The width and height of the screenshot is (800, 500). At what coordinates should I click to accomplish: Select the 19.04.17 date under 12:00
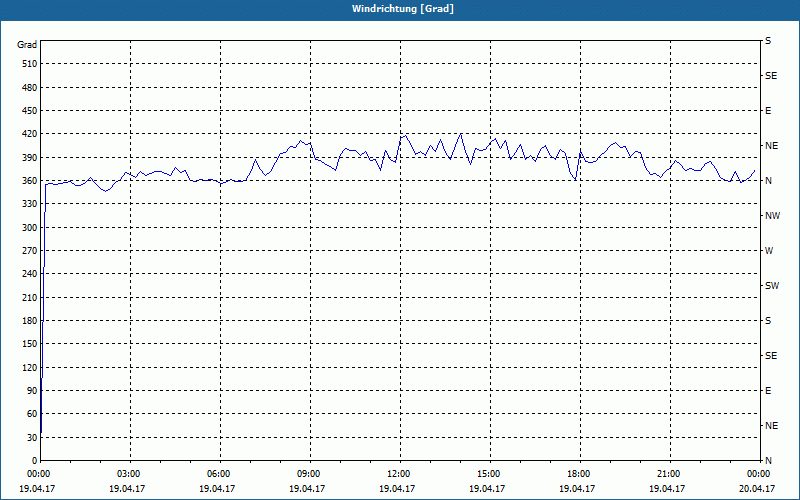click(x=397, y=488)
